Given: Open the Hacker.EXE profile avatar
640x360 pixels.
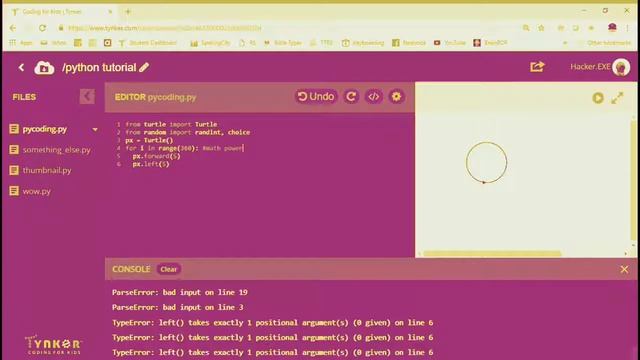Looking at the screenshot, I should (x=621, y=67).
